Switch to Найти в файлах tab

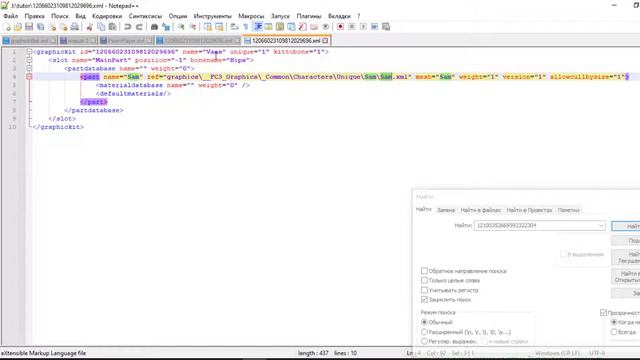(480, 210)
